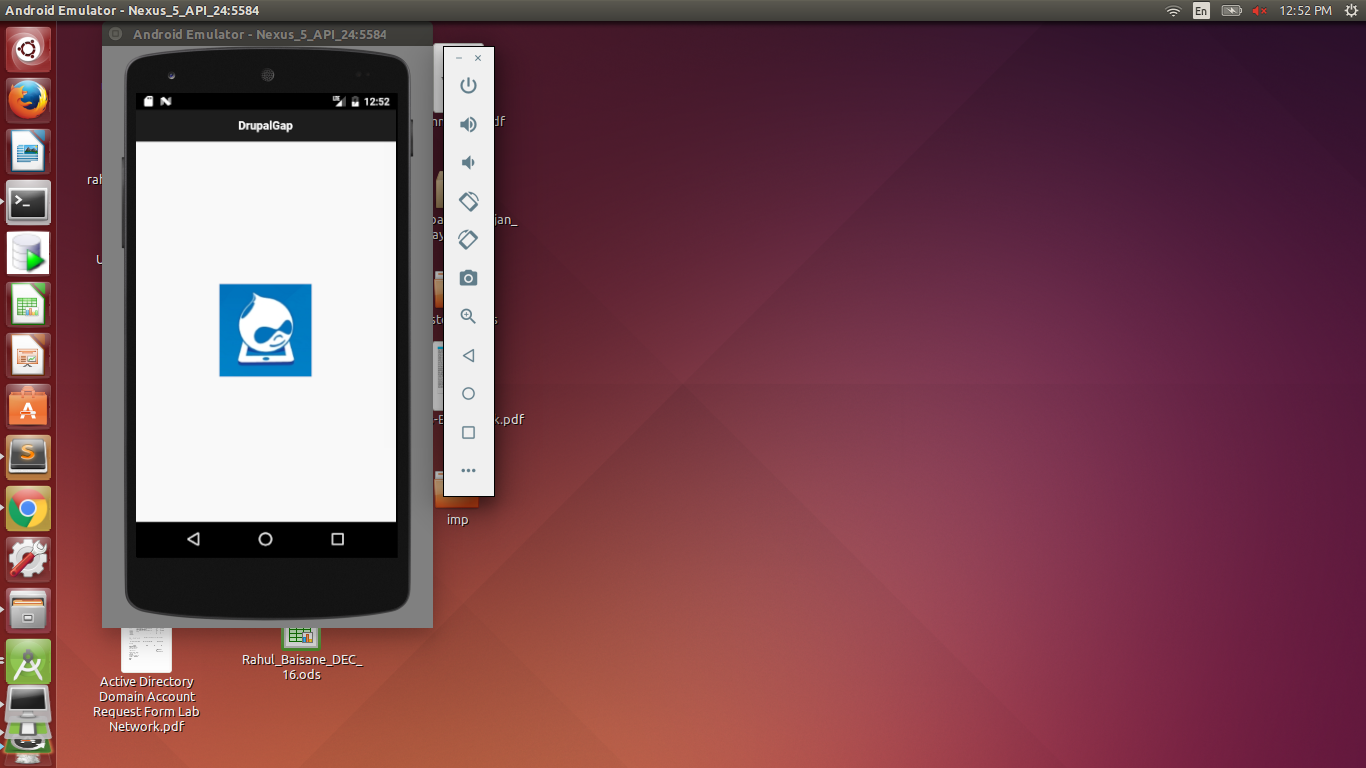Click the volume down icon in emulator toolbar
The width and height of the screenshot is (1366, 768).
coord(468,162)
